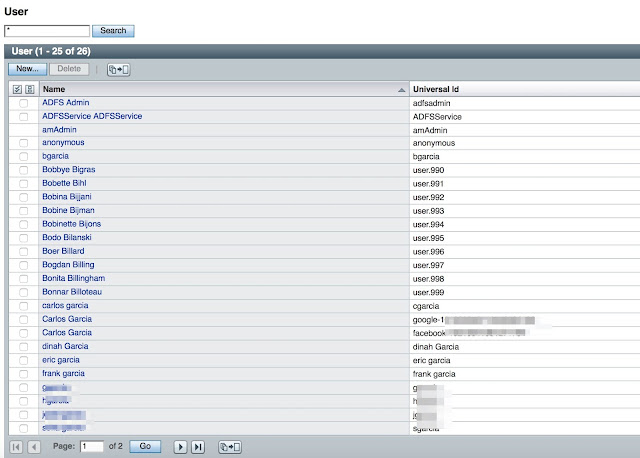Screen dimensions: 640x458
Task: Check the dinah Garcia row checkbox
Action: point(24,347)
